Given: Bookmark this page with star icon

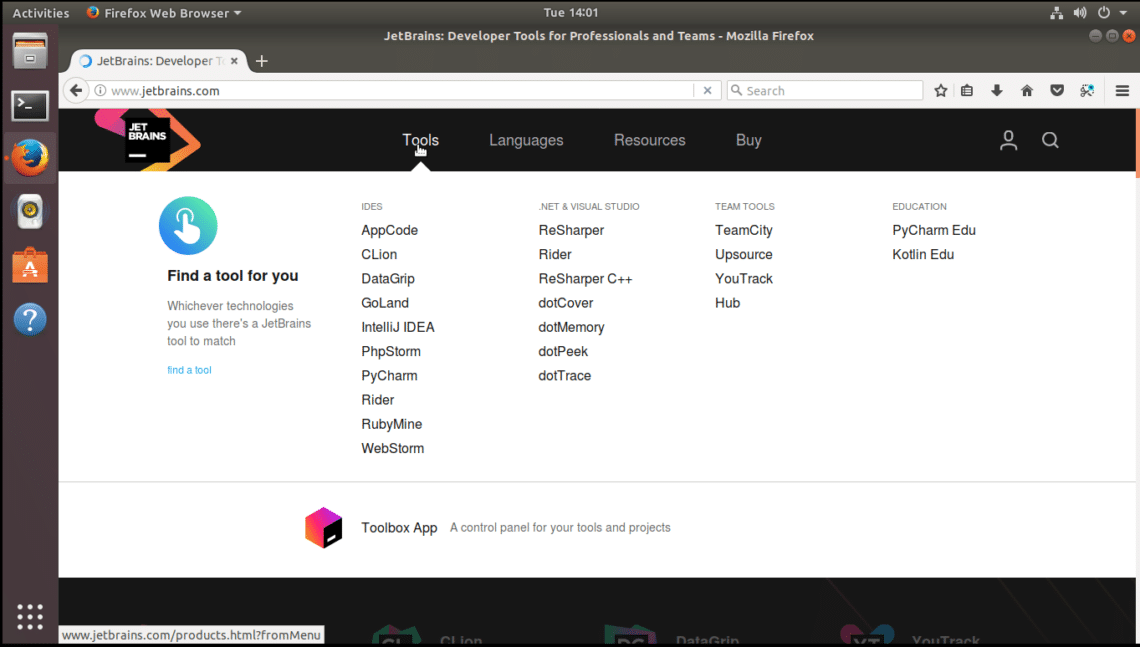Looking at the screenshot, I should (941, 90).
